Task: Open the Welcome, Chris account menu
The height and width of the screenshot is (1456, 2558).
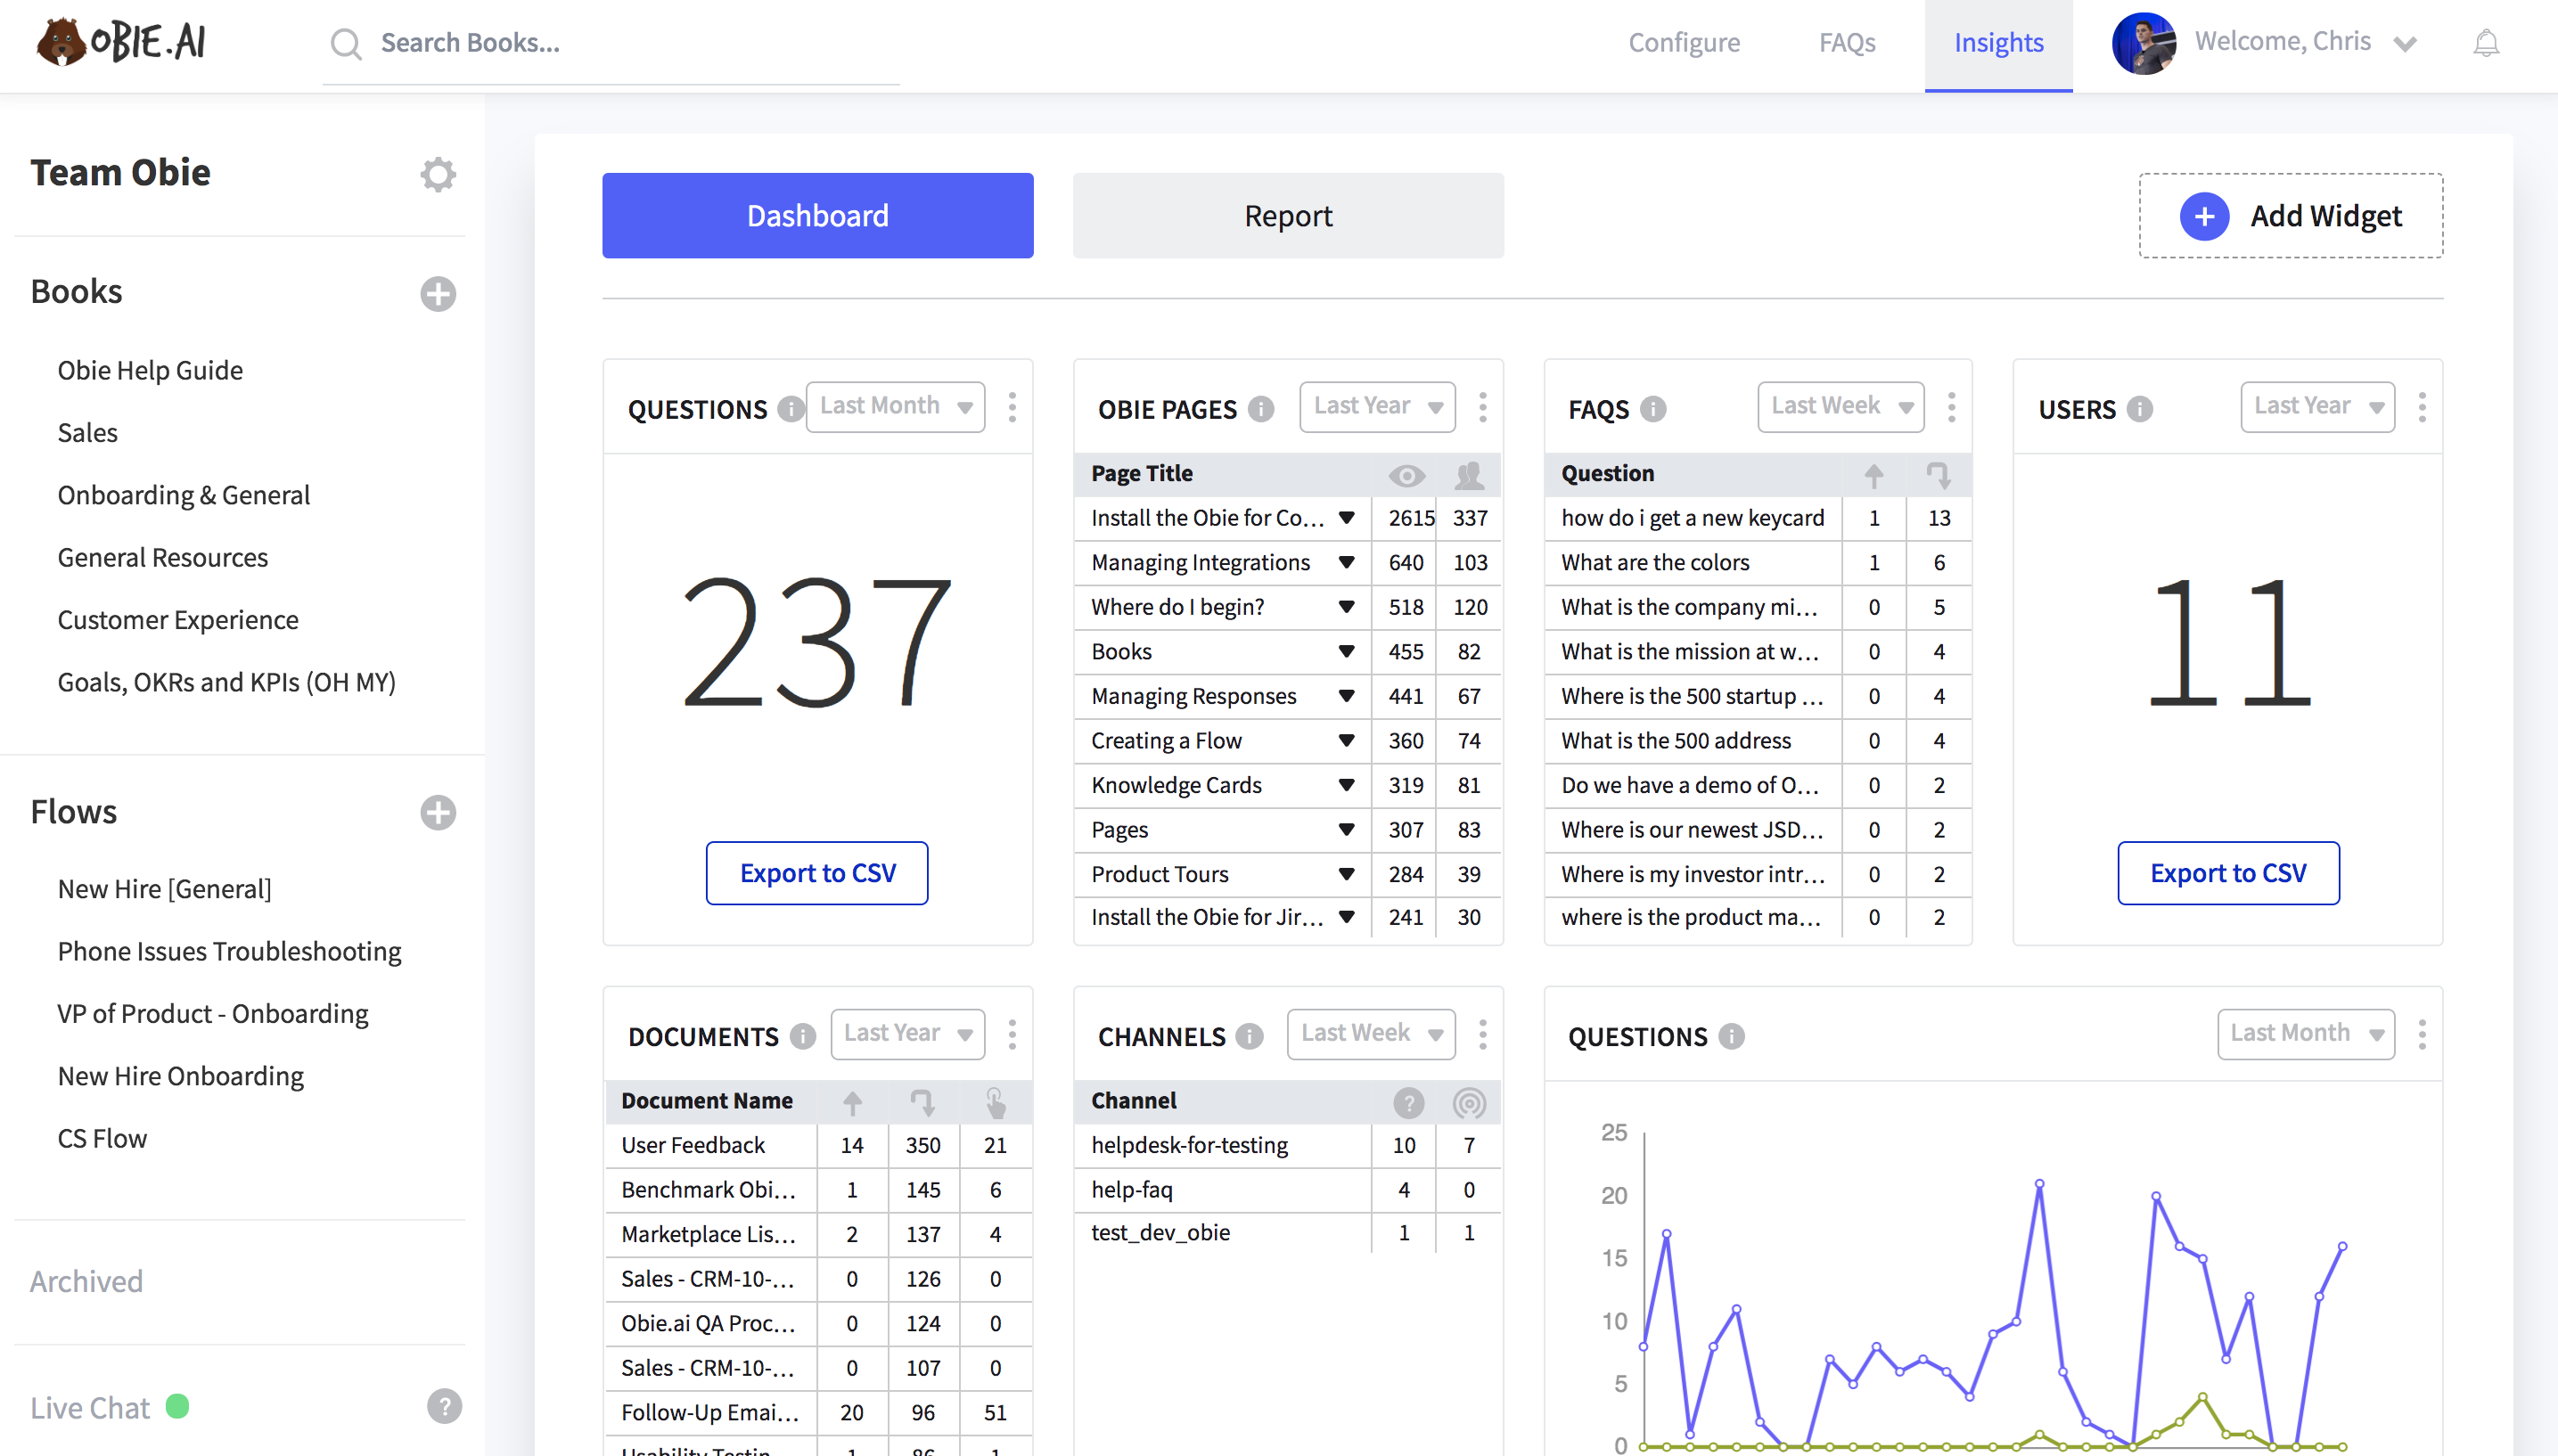Action: pos(2305,42)
